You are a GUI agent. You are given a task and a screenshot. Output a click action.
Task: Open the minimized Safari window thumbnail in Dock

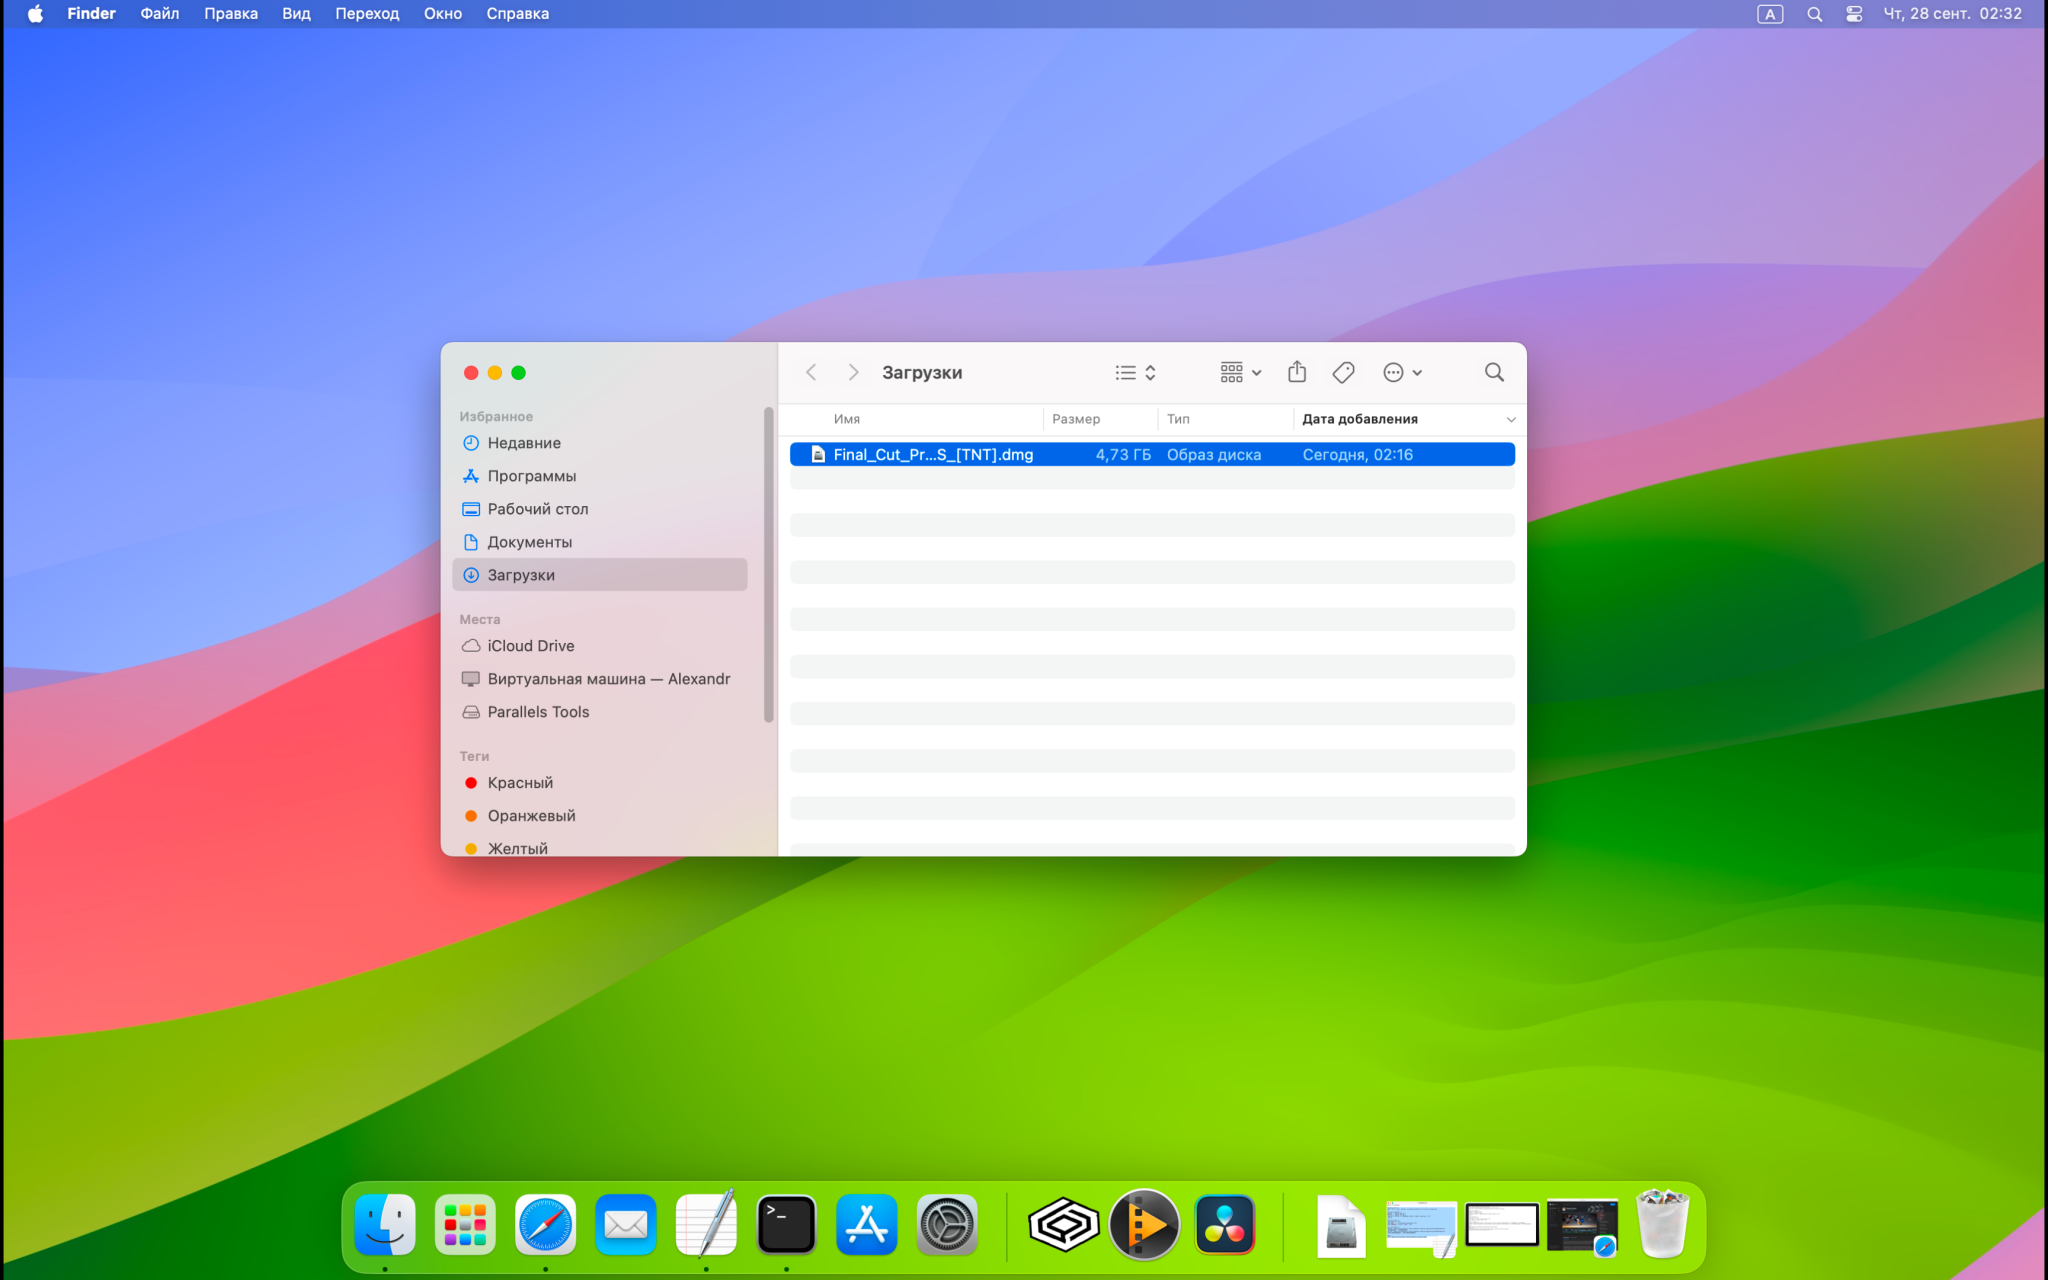coord(1582,1227)
